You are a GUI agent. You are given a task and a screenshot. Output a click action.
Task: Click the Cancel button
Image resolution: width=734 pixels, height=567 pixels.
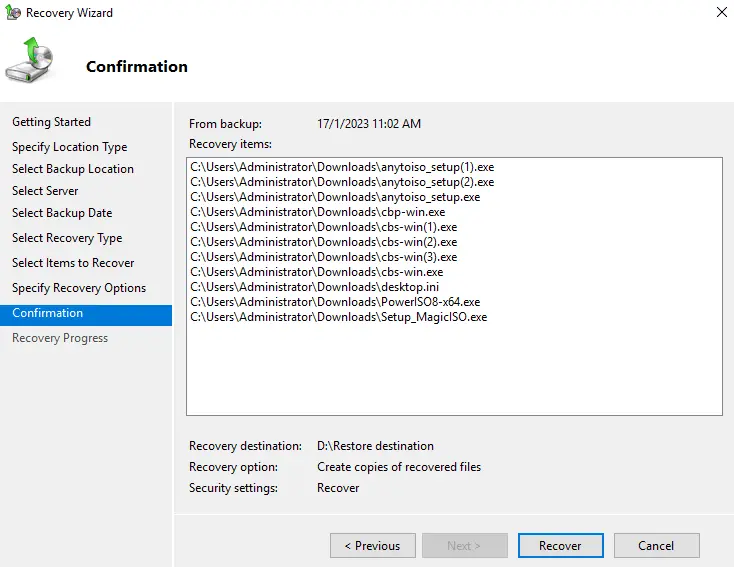[x=656, y=545]
